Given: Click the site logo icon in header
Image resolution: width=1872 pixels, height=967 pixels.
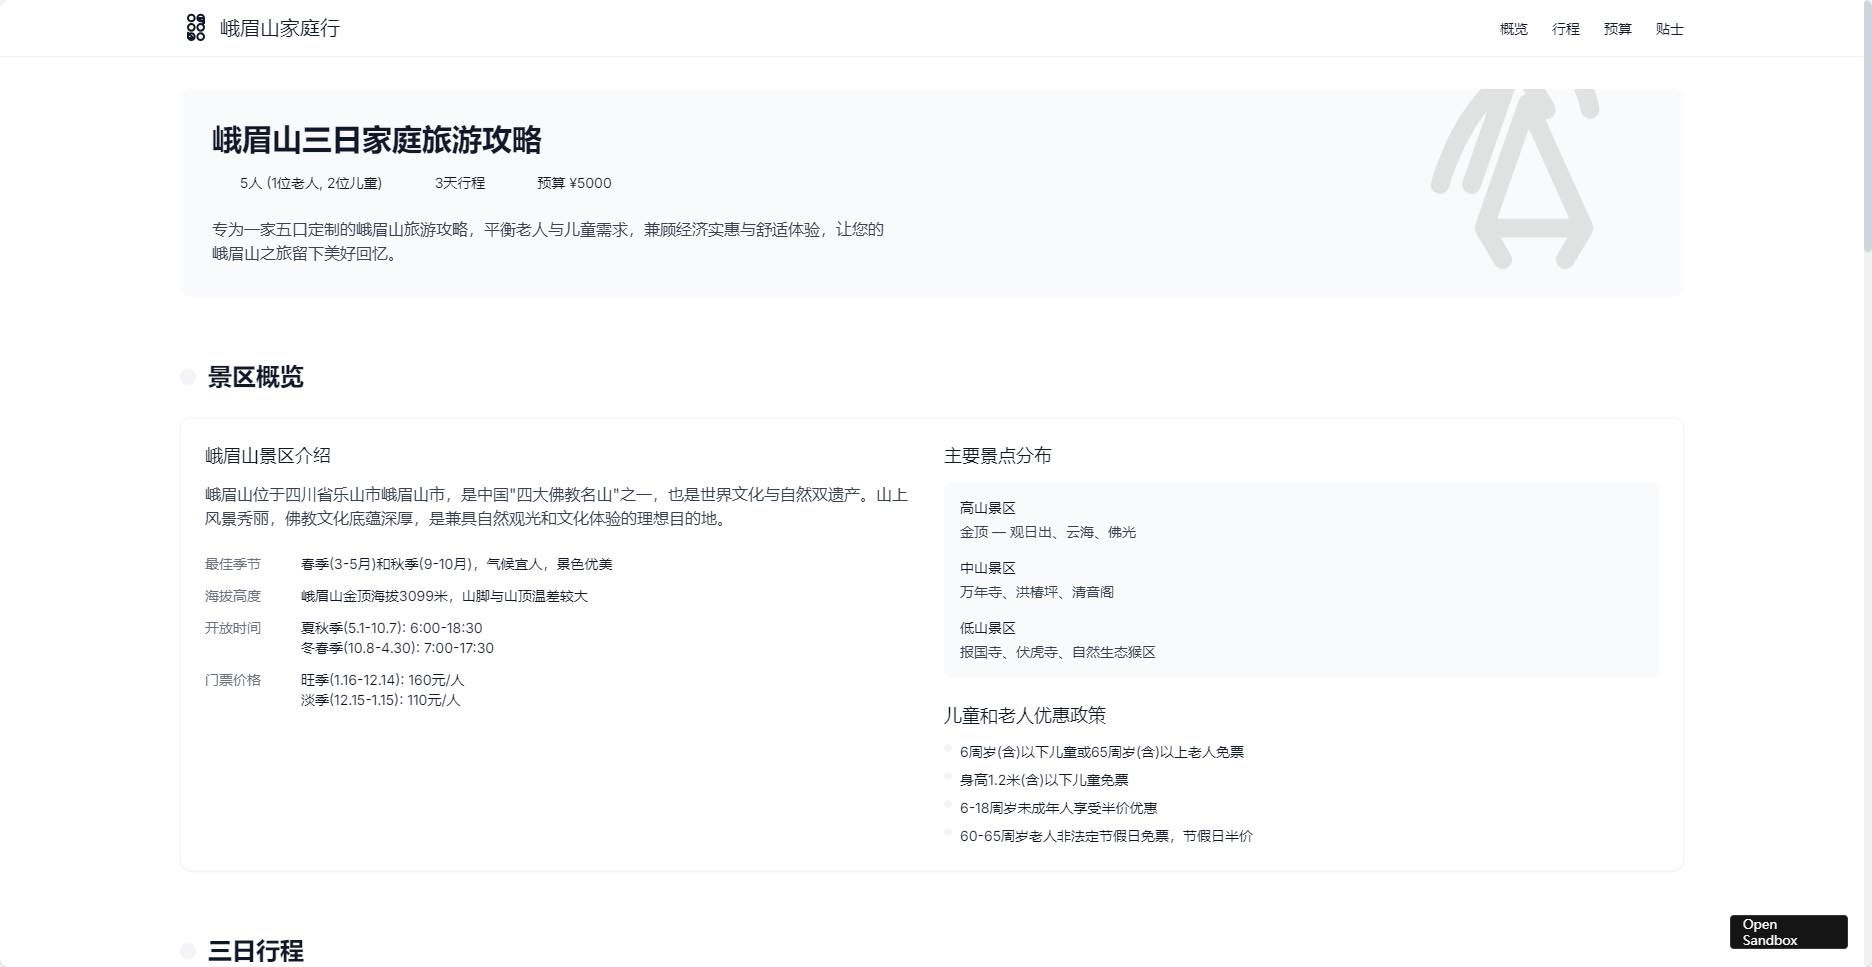Looking at the screenshot, I should (196, 28).
